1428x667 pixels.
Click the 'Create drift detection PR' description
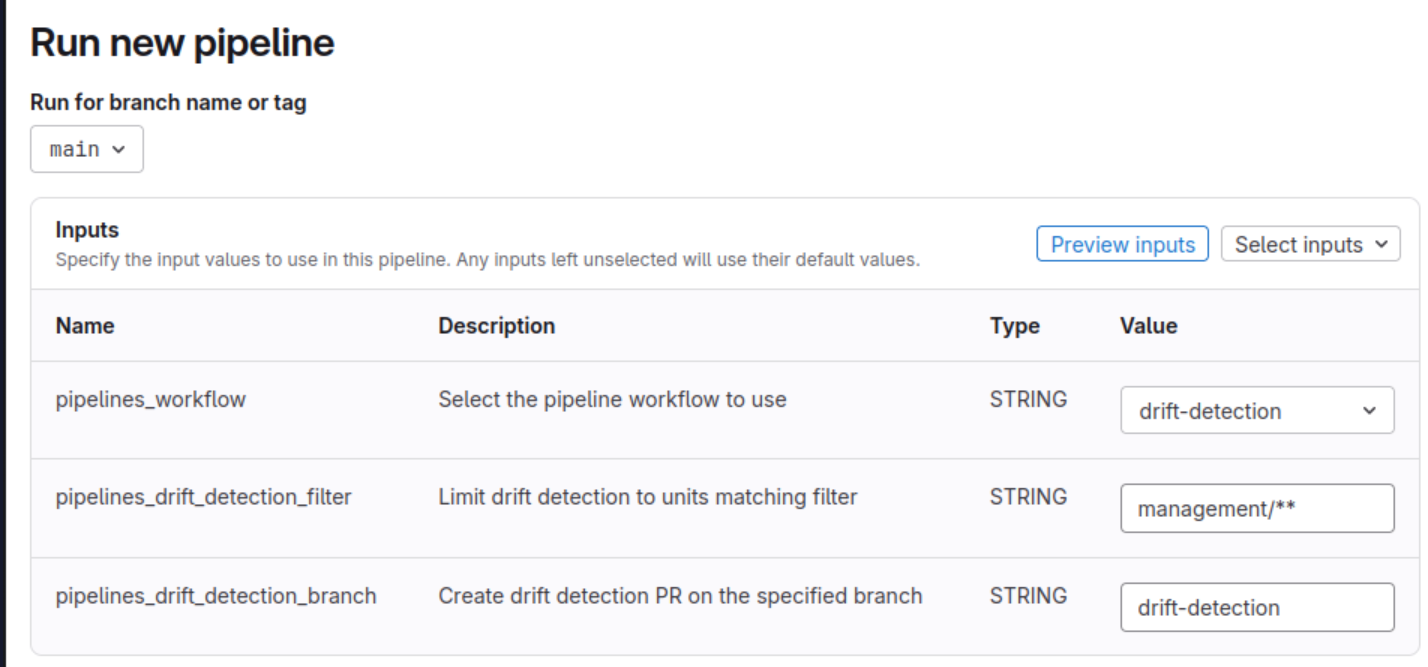(680, 596)
